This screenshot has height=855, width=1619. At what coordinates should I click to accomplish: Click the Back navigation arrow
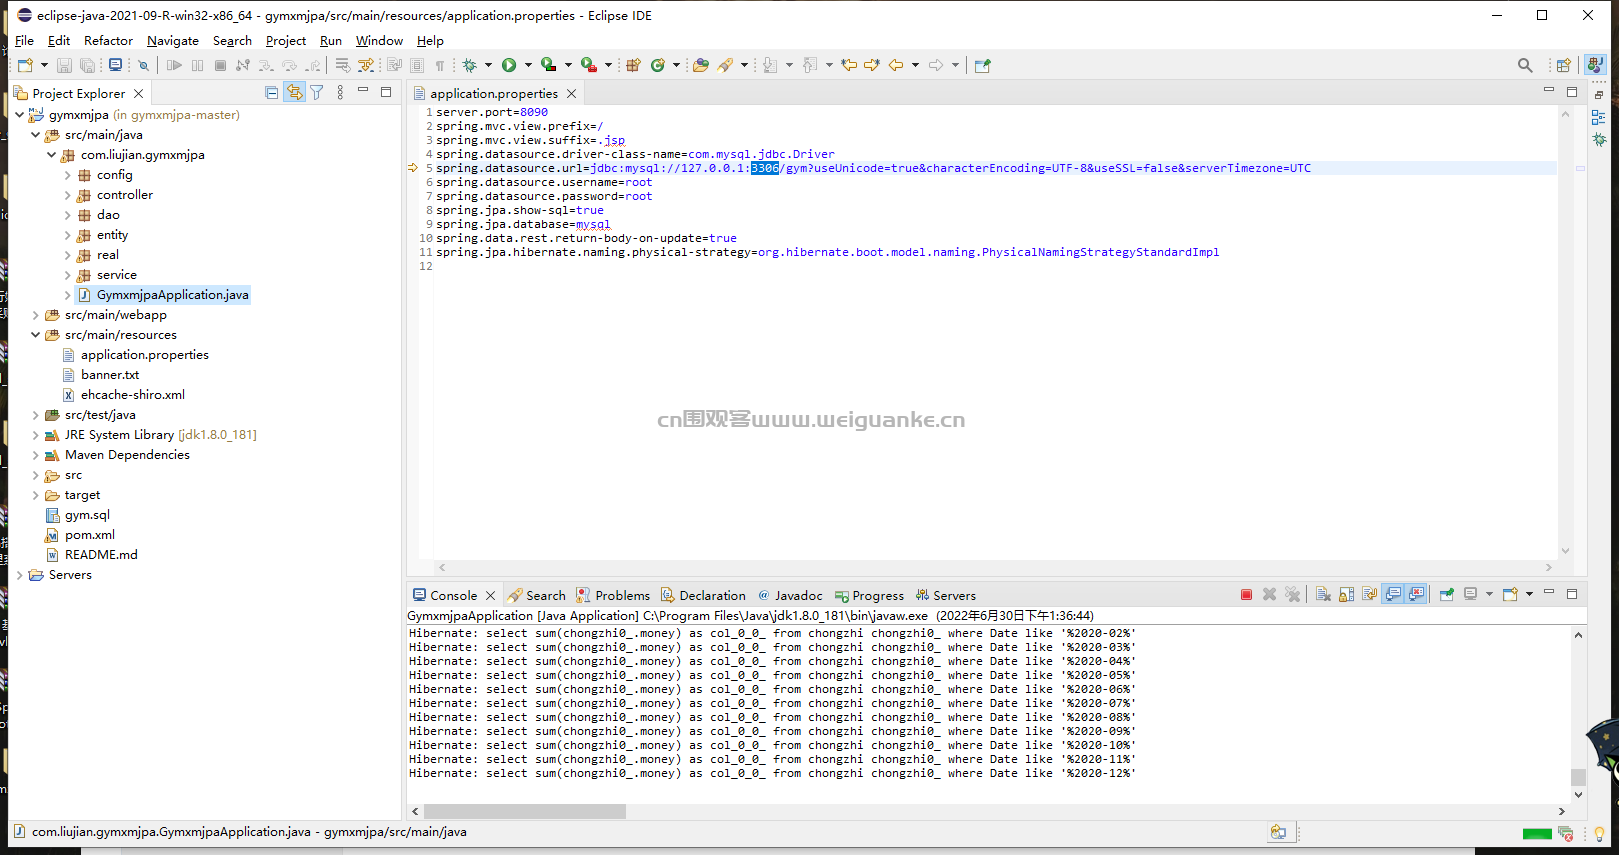(896, 65)
